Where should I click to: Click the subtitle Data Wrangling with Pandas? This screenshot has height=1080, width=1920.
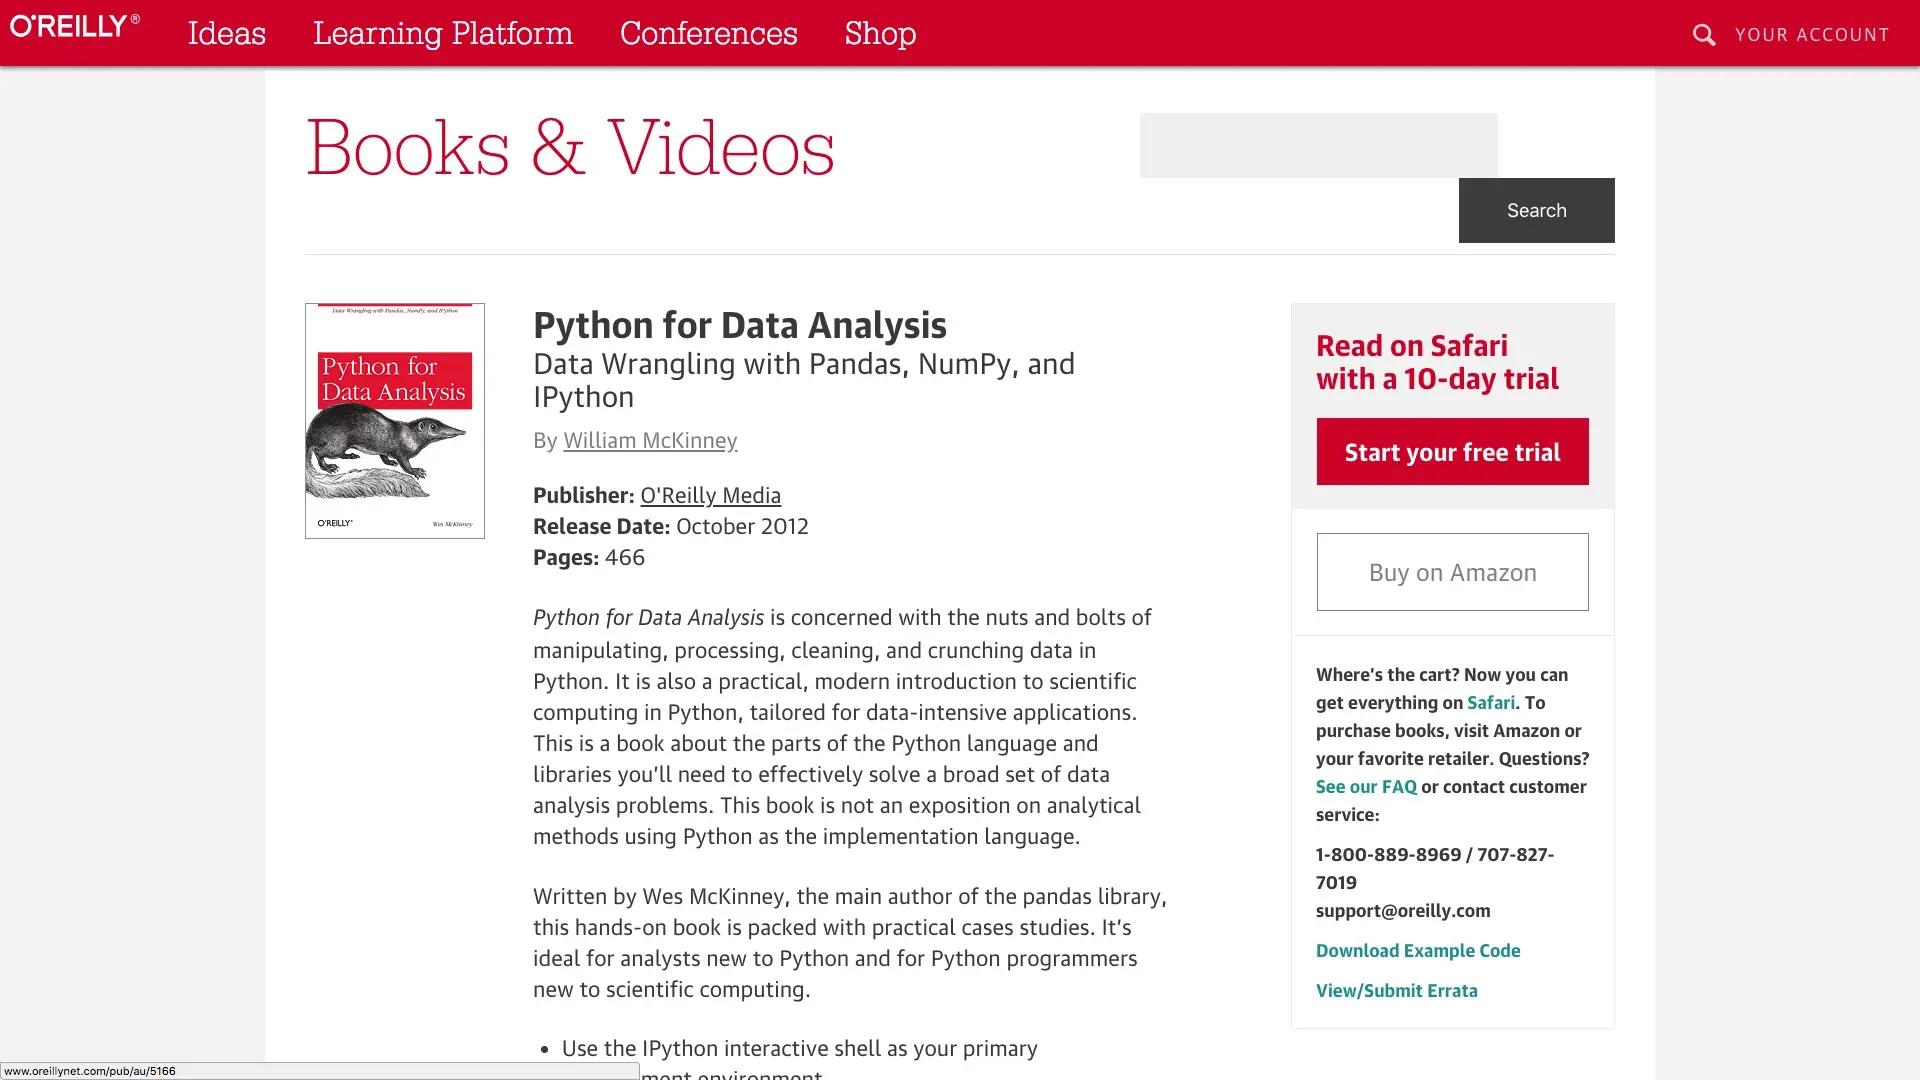pos(804,380)
